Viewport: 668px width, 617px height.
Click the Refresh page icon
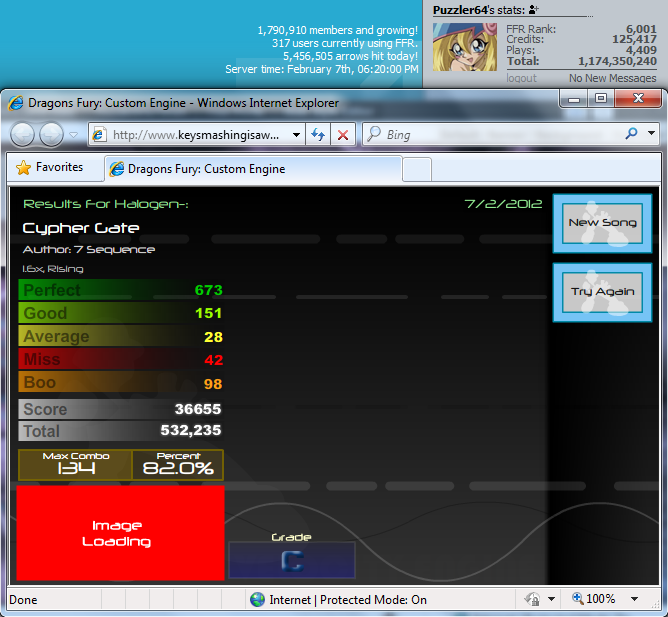[319, 134]
